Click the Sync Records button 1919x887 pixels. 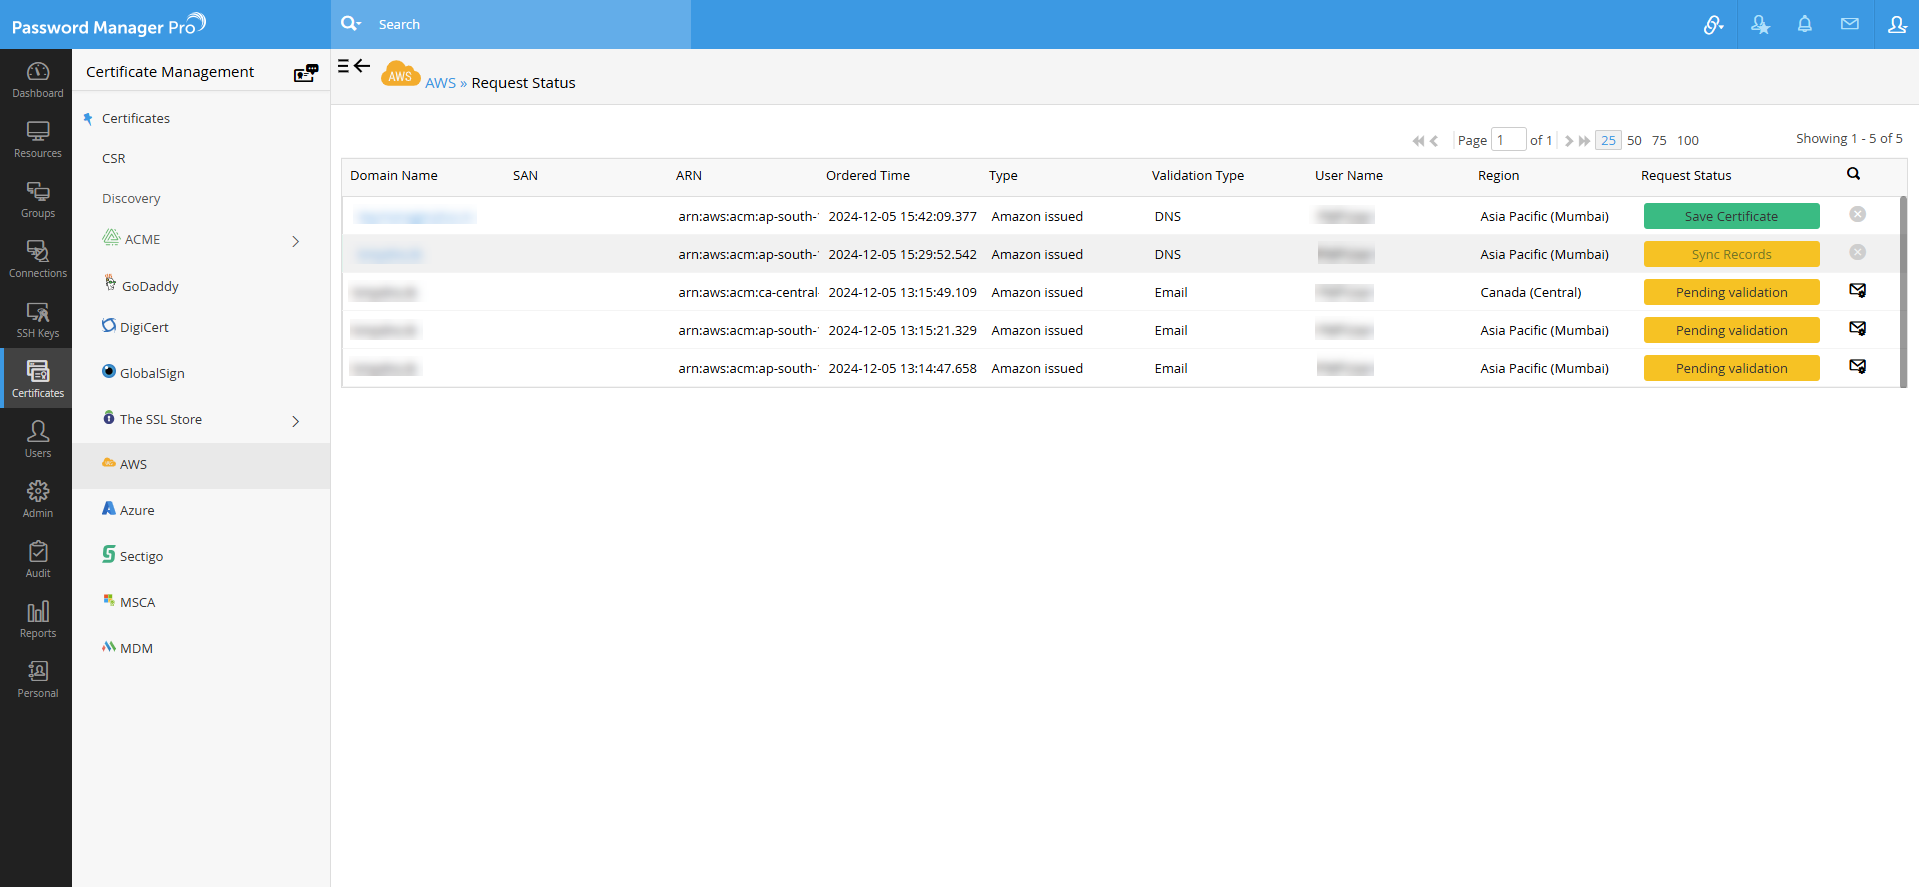click(x=1731, y=254)
